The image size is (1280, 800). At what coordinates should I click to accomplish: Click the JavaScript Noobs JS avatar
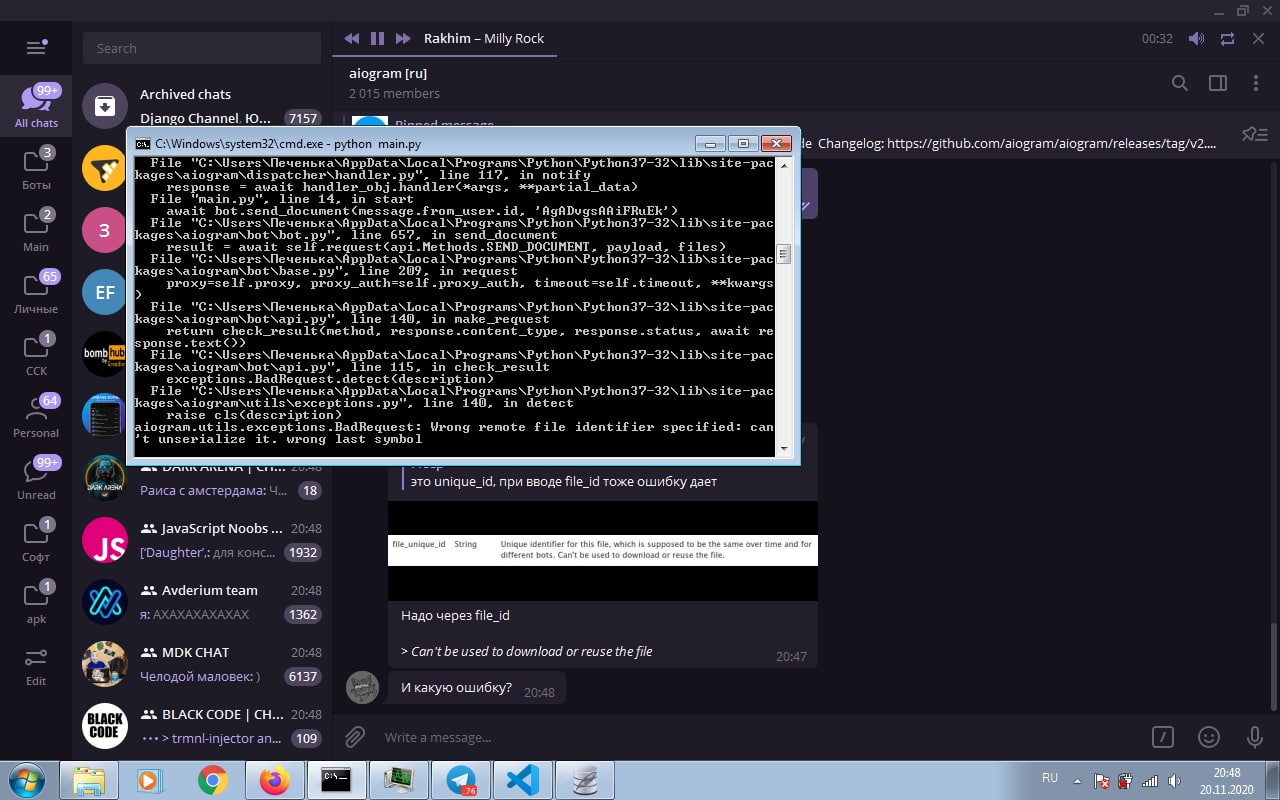105,540
